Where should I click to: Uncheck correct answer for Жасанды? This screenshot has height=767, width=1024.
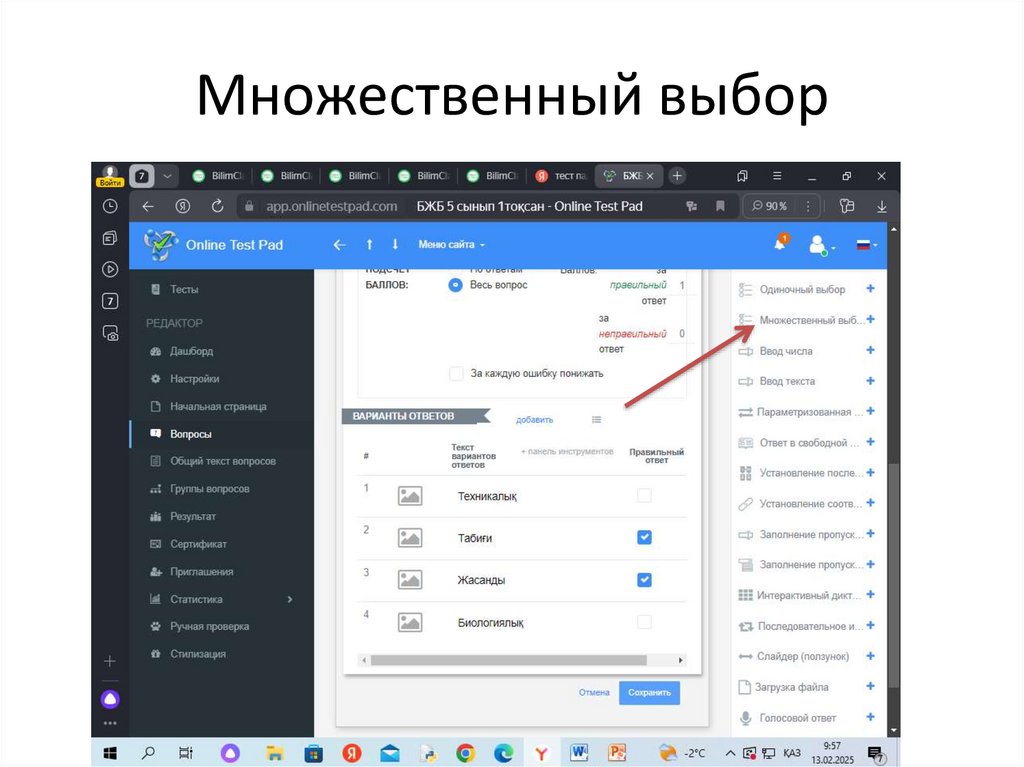[644, 579]
